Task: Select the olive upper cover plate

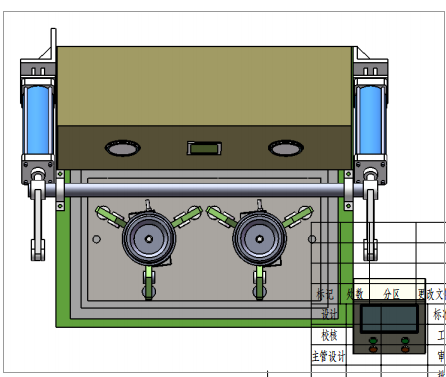Action: [204, 86]
